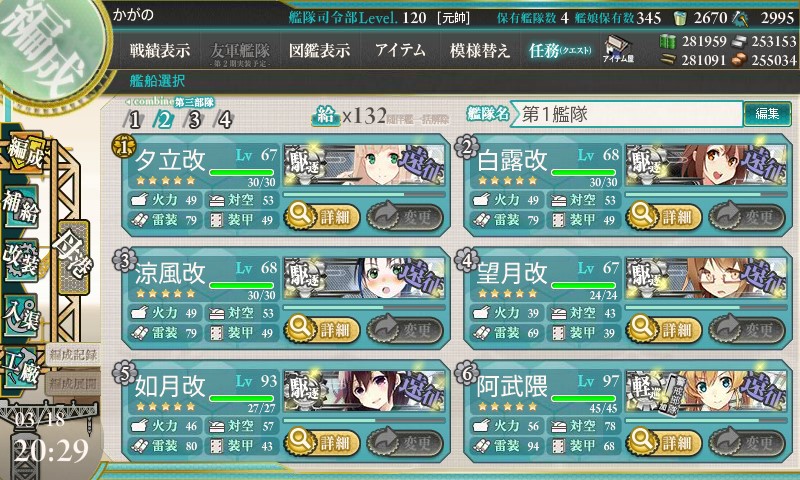
Task: Return to home port via 母港 icon
Action: (x=74, y=257)
